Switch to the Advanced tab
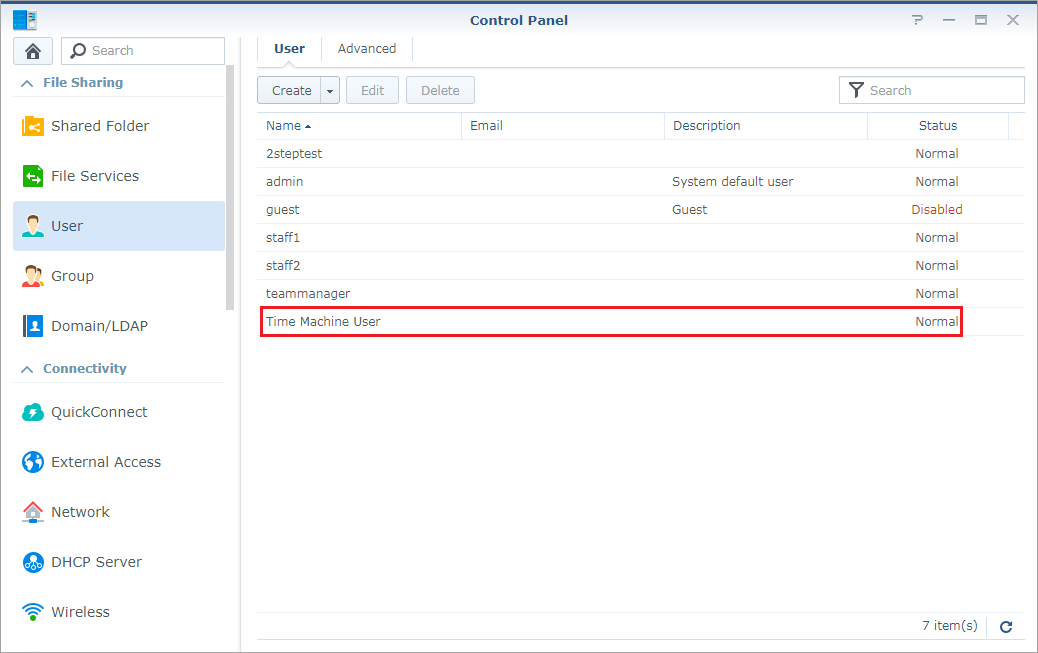 pos(367,49)
